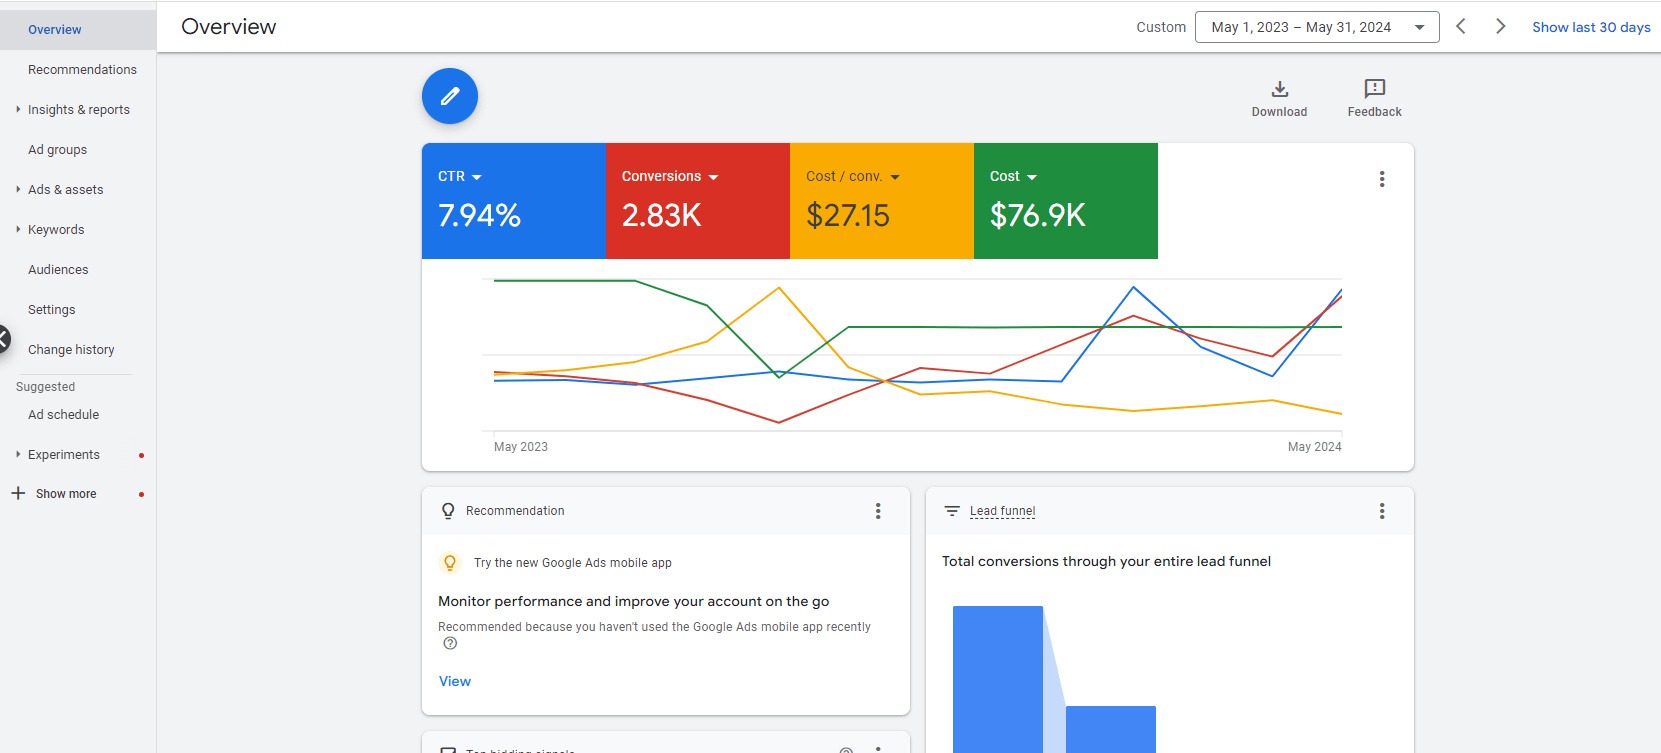
Task: Open the Feedback dialog
Action: 1374,98
